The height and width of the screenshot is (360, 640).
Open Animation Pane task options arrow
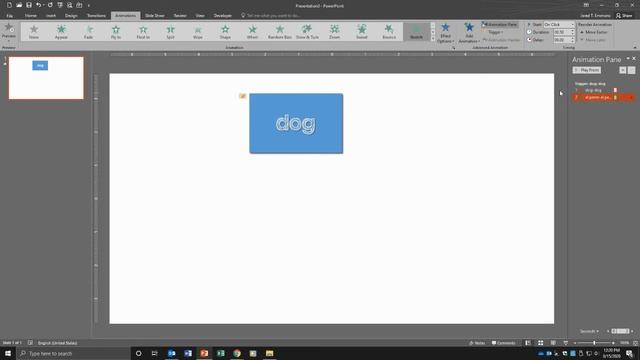click(628, 59)
